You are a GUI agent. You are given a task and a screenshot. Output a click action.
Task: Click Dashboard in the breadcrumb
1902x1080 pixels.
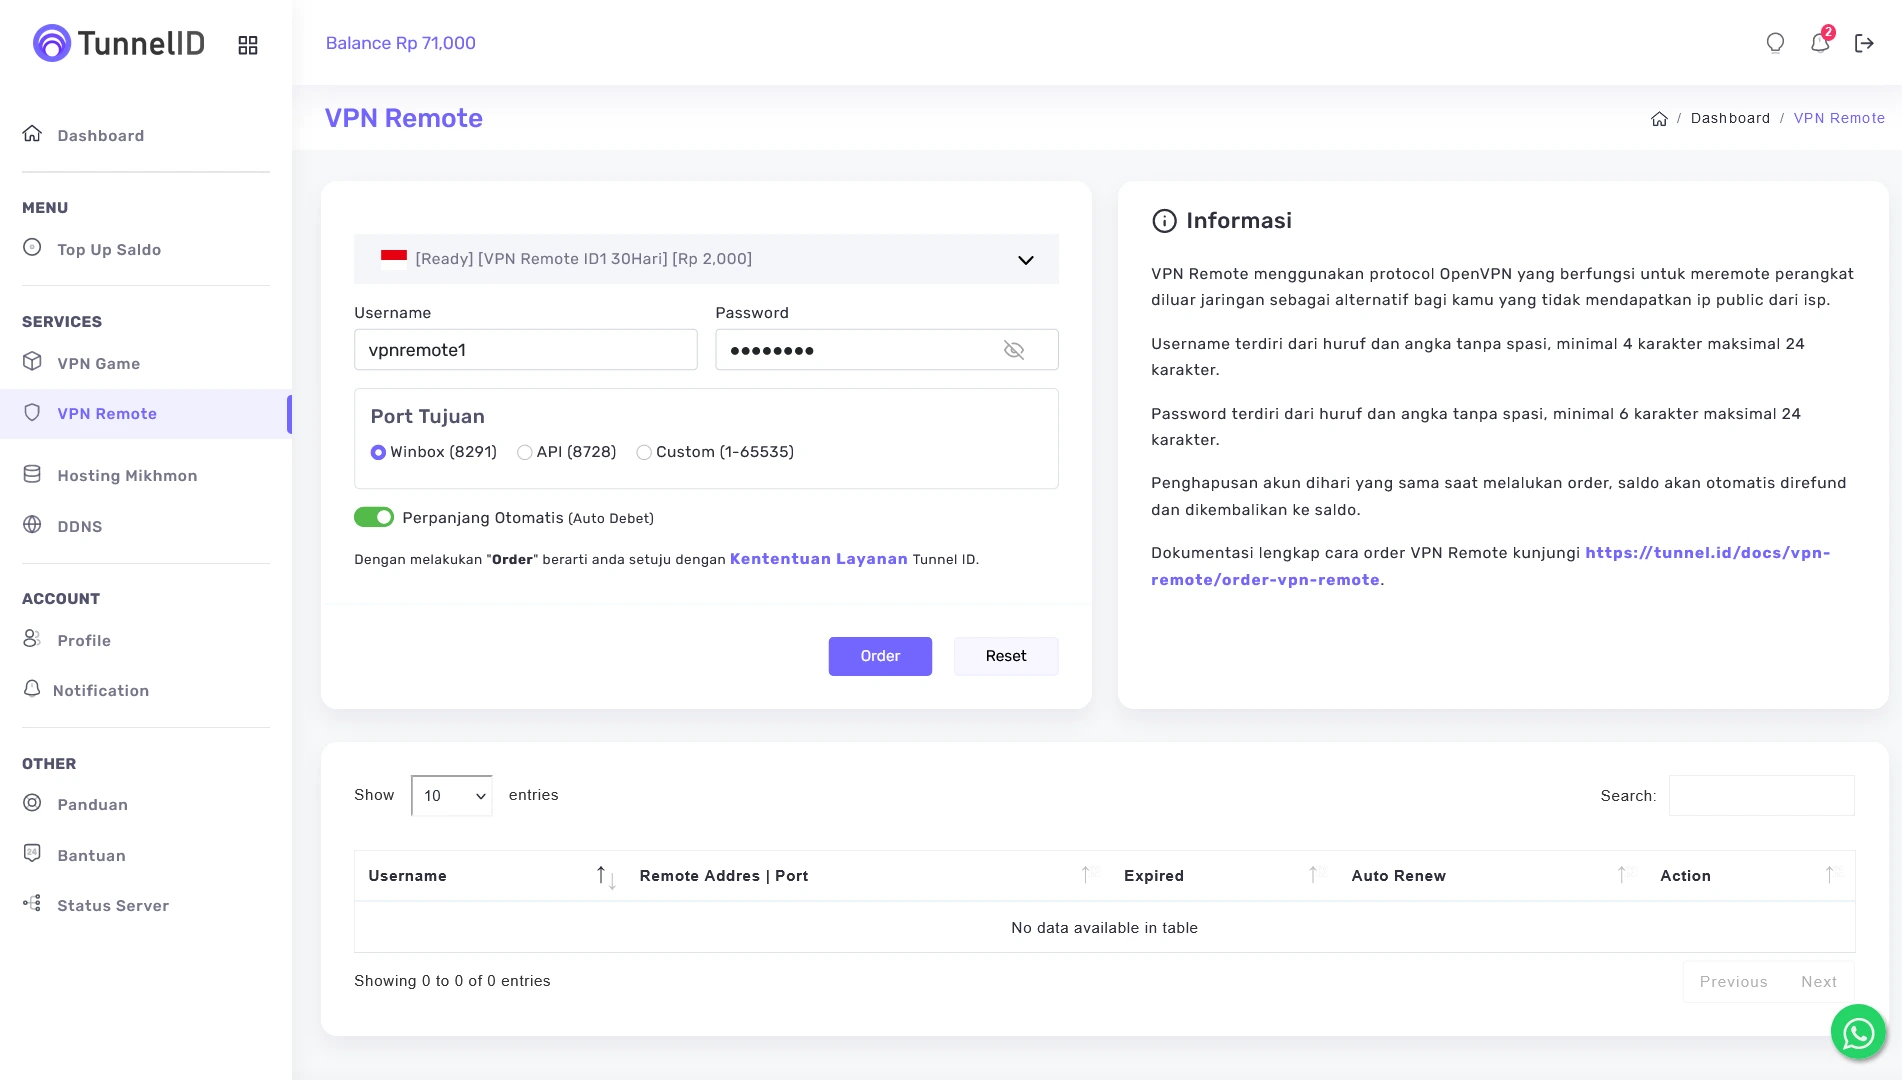pos(1730,118)
